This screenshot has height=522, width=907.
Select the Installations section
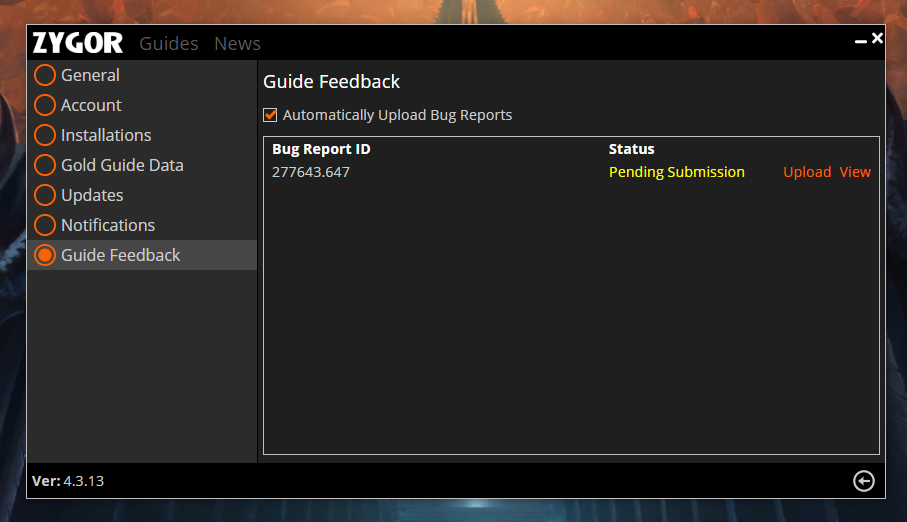pyautogui.click(x=142, y=135)
